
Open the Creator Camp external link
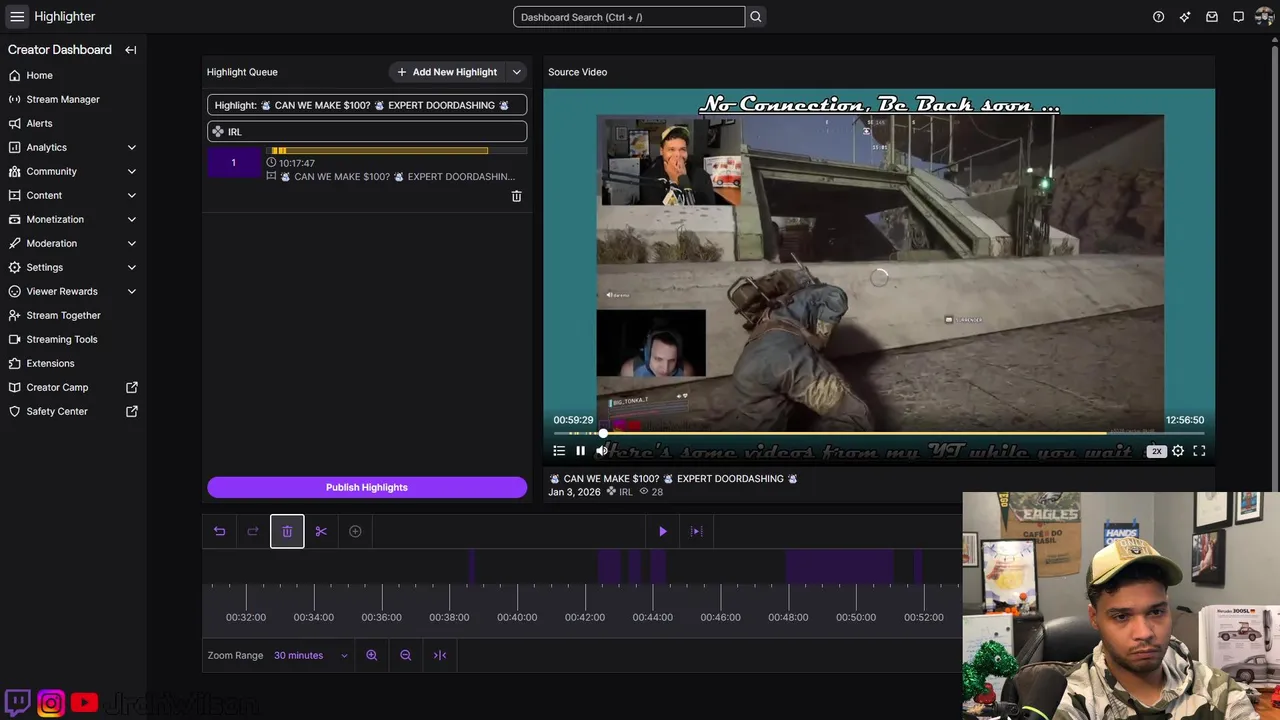click(x=73, y=387)
